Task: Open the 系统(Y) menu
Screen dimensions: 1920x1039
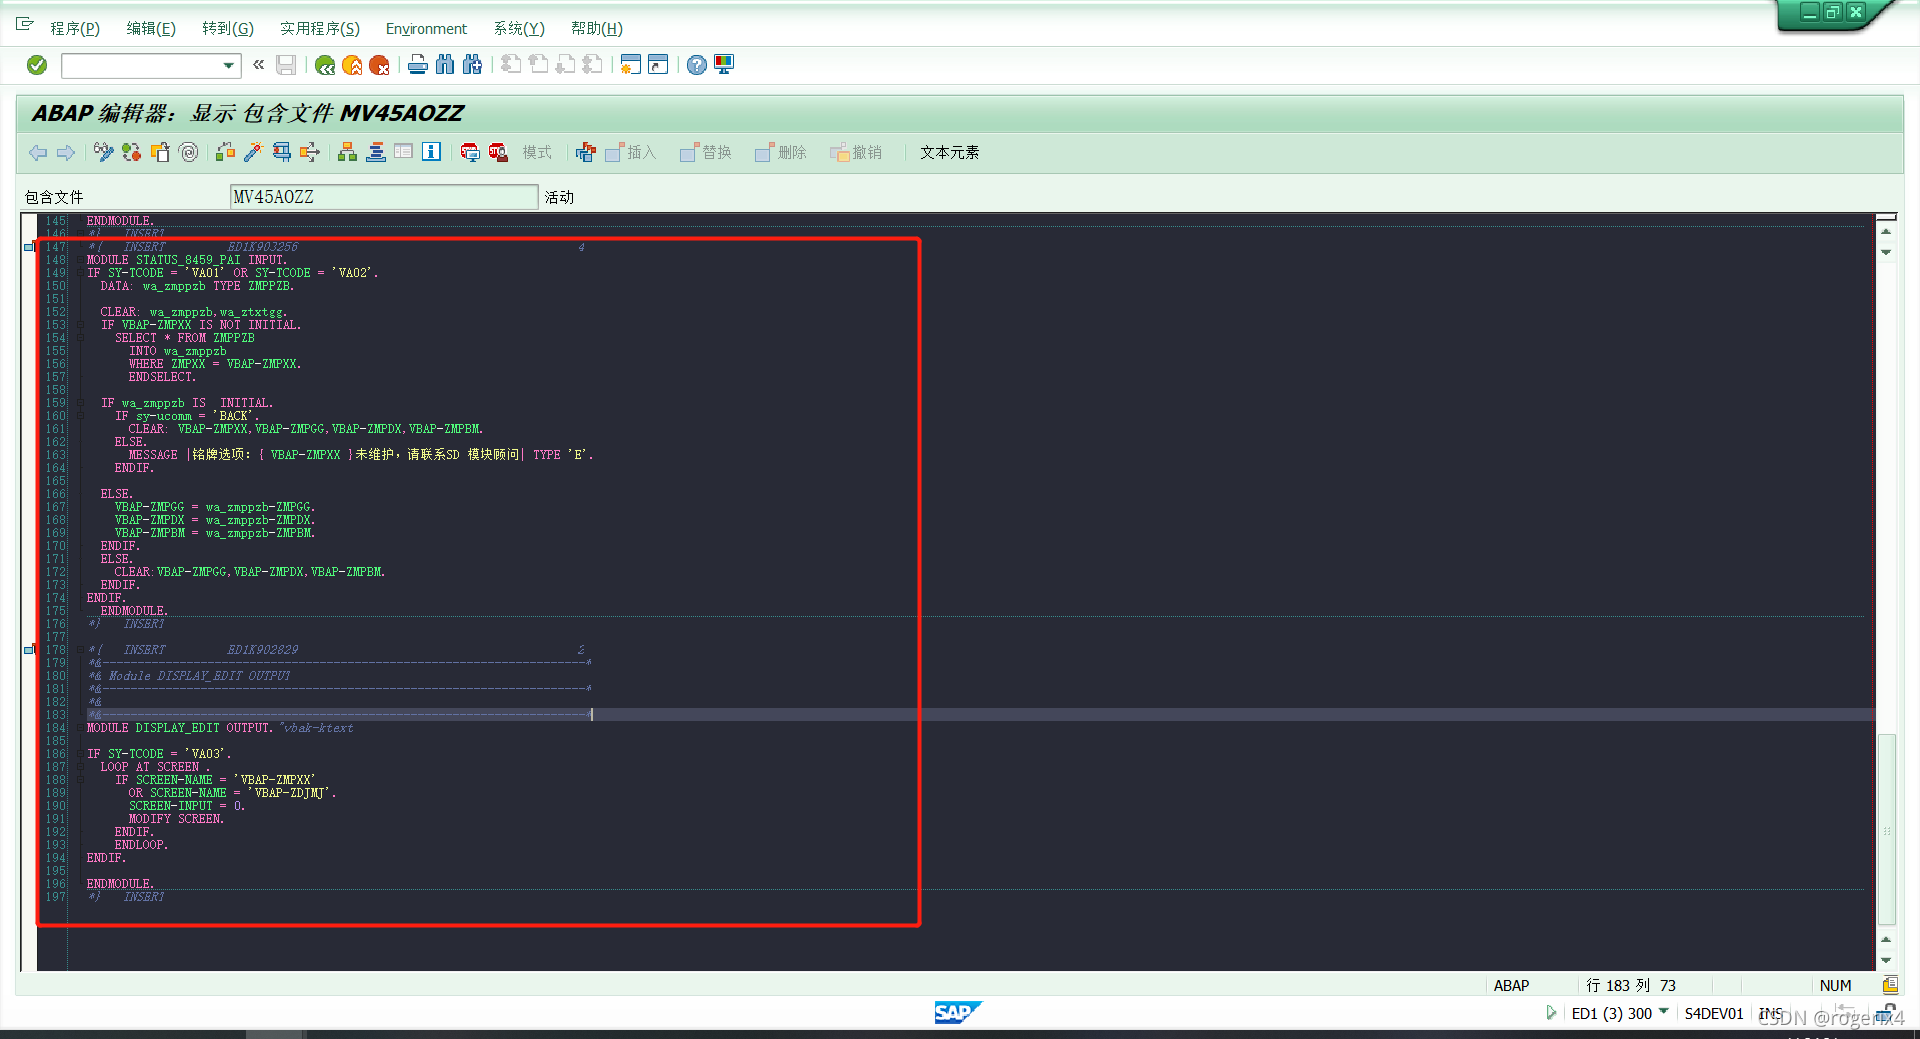Action: pyautogui.click(x=519, y=28)
